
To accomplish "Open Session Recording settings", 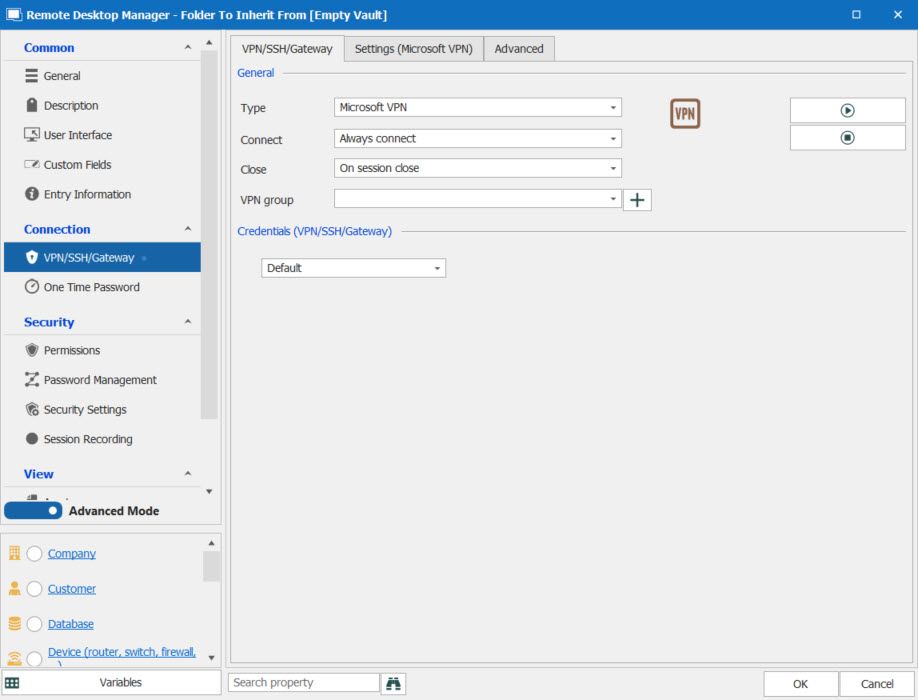I will pos(88,439).
